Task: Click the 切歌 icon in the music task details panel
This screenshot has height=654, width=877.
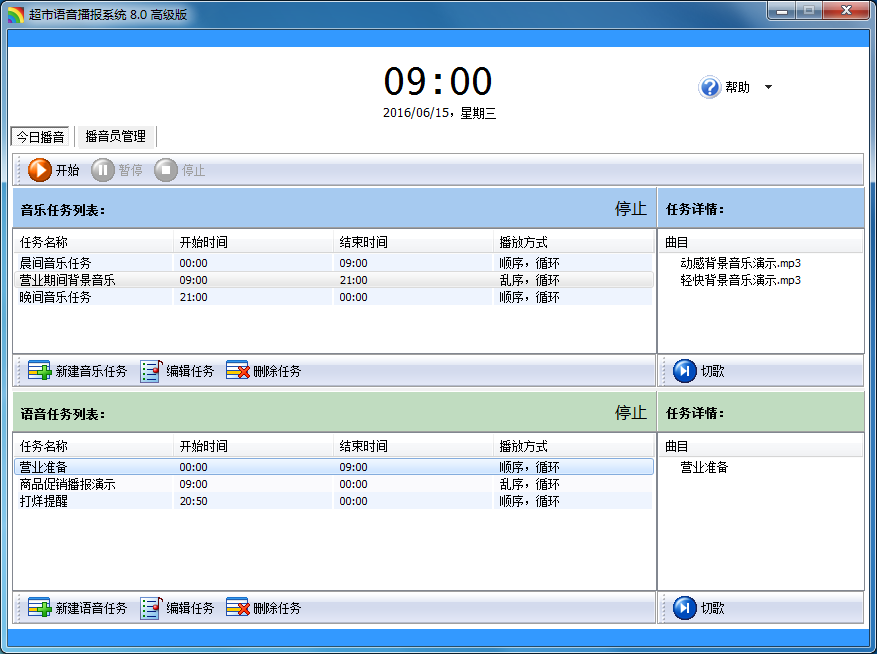Action: tap(684, 370)
